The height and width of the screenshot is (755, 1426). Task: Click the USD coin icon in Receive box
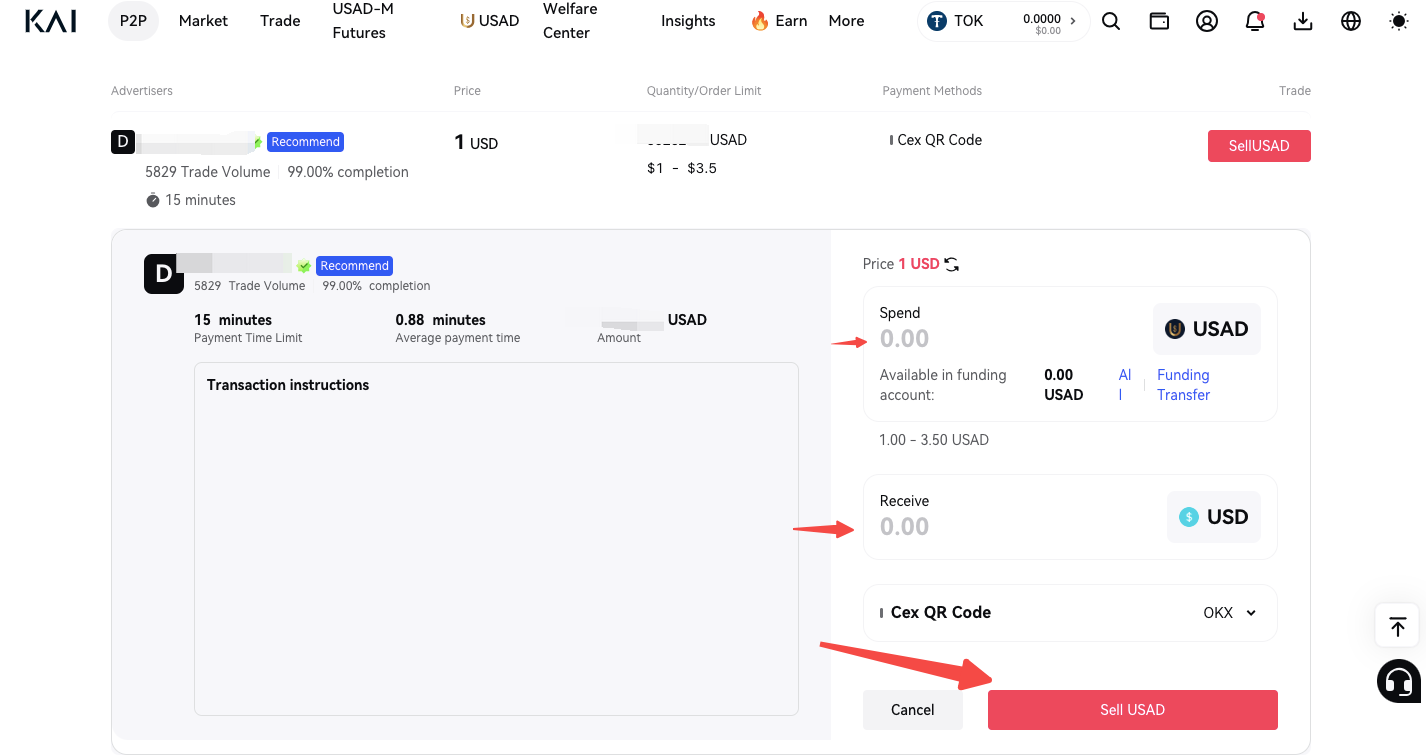click(x=1189, y=517)
